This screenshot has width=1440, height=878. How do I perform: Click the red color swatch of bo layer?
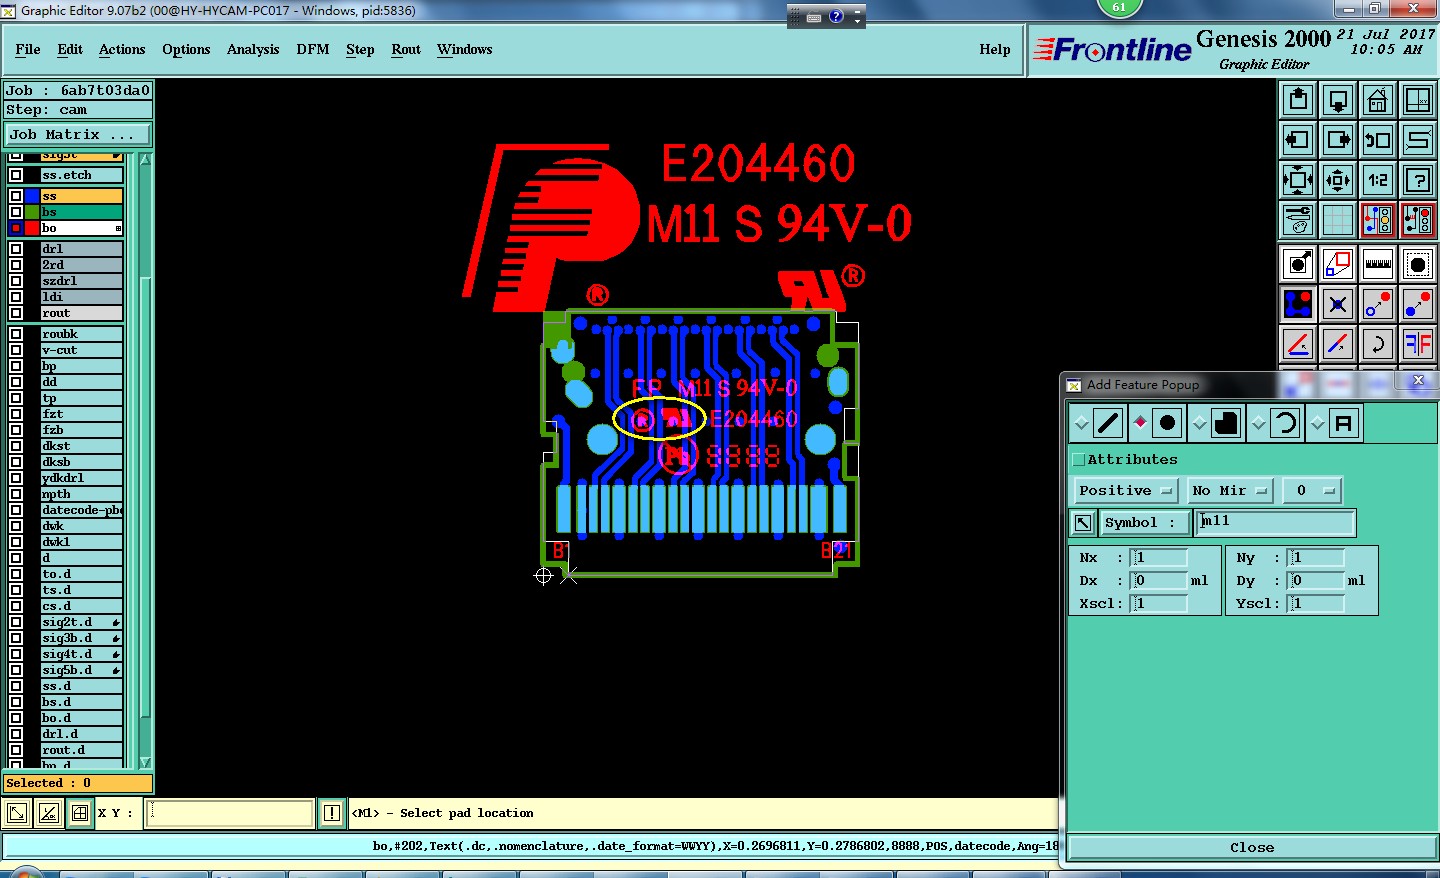(32, 228)
